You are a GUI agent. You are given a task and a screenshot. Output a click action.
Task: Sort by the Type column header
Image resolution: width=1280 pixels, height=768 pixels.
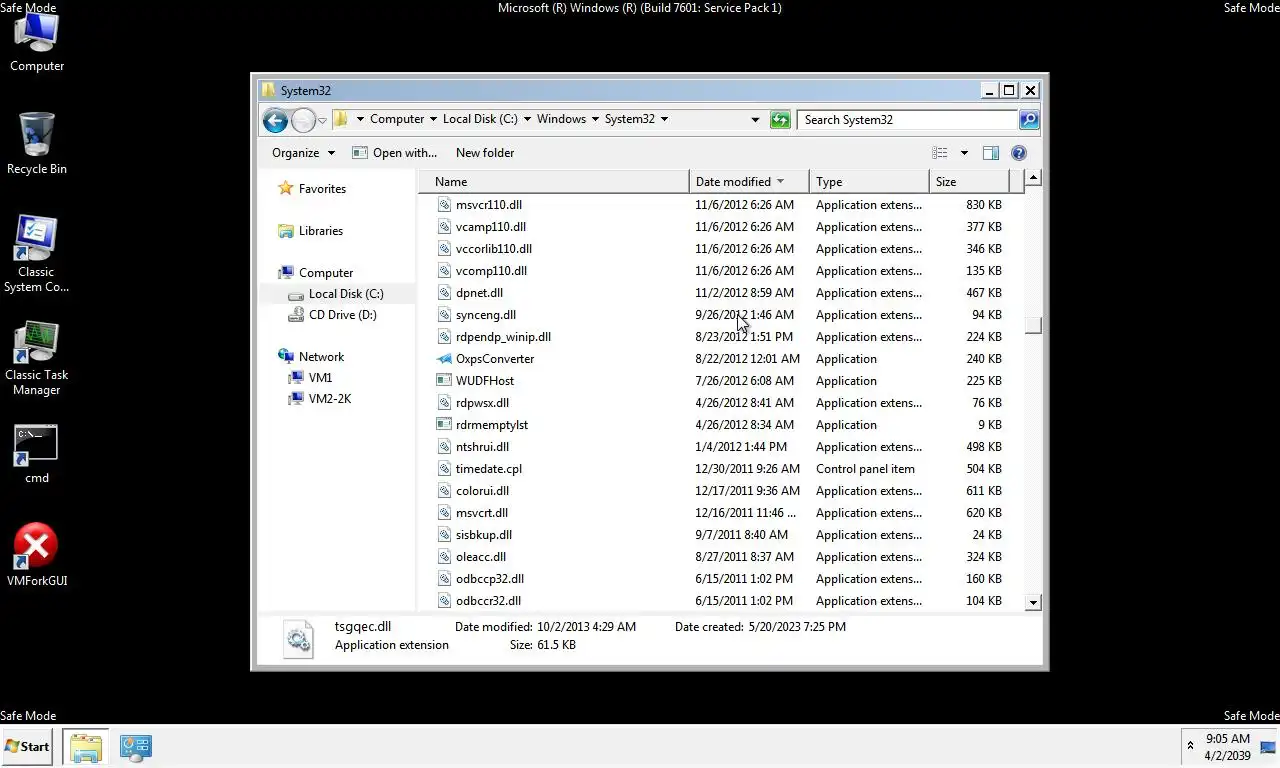coord(869,182)
